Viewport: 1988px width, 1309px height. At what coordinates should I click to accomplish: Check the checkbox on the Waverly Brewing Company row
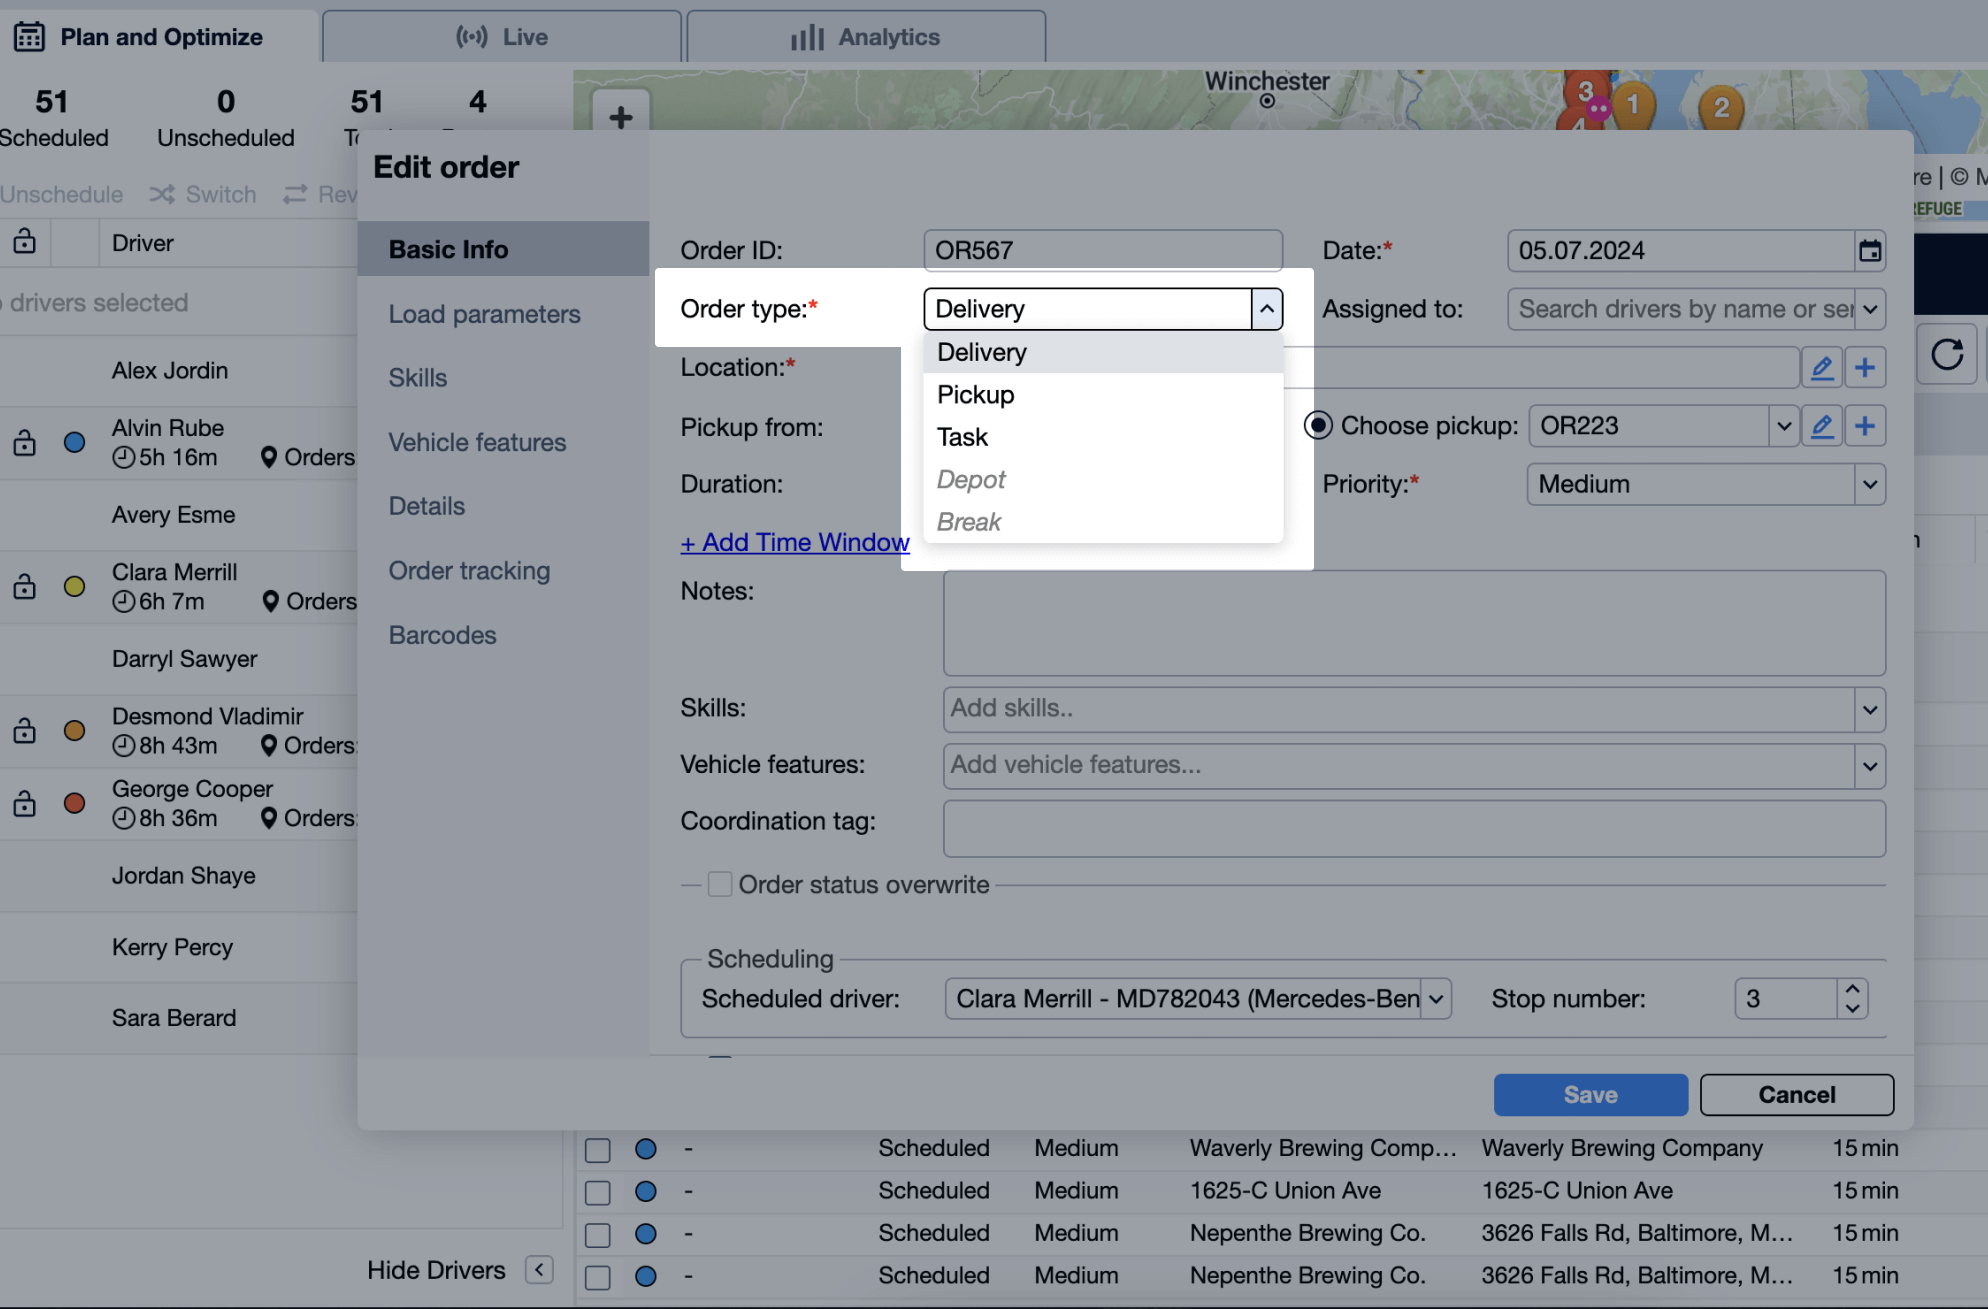click(x=597, y=1149)
